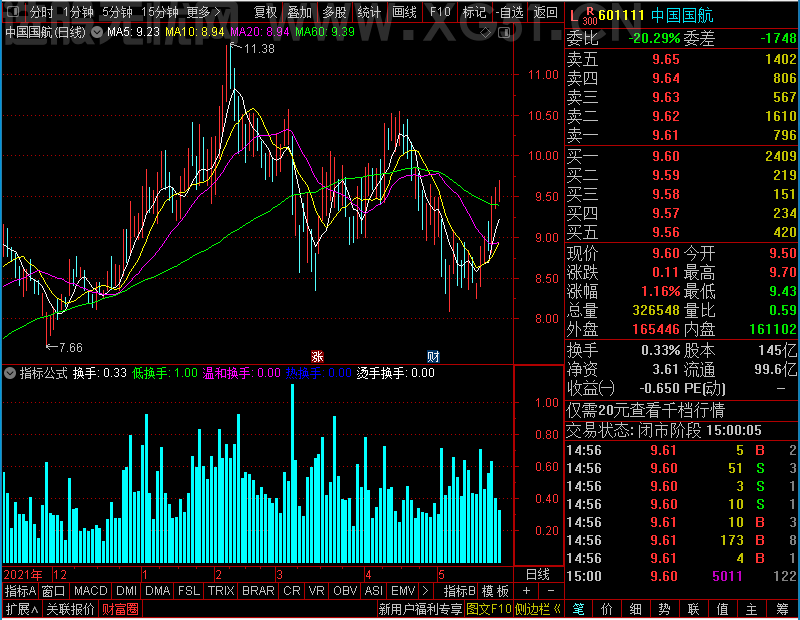
Task: Select the EMV indicator
Action: click(403, 591)
